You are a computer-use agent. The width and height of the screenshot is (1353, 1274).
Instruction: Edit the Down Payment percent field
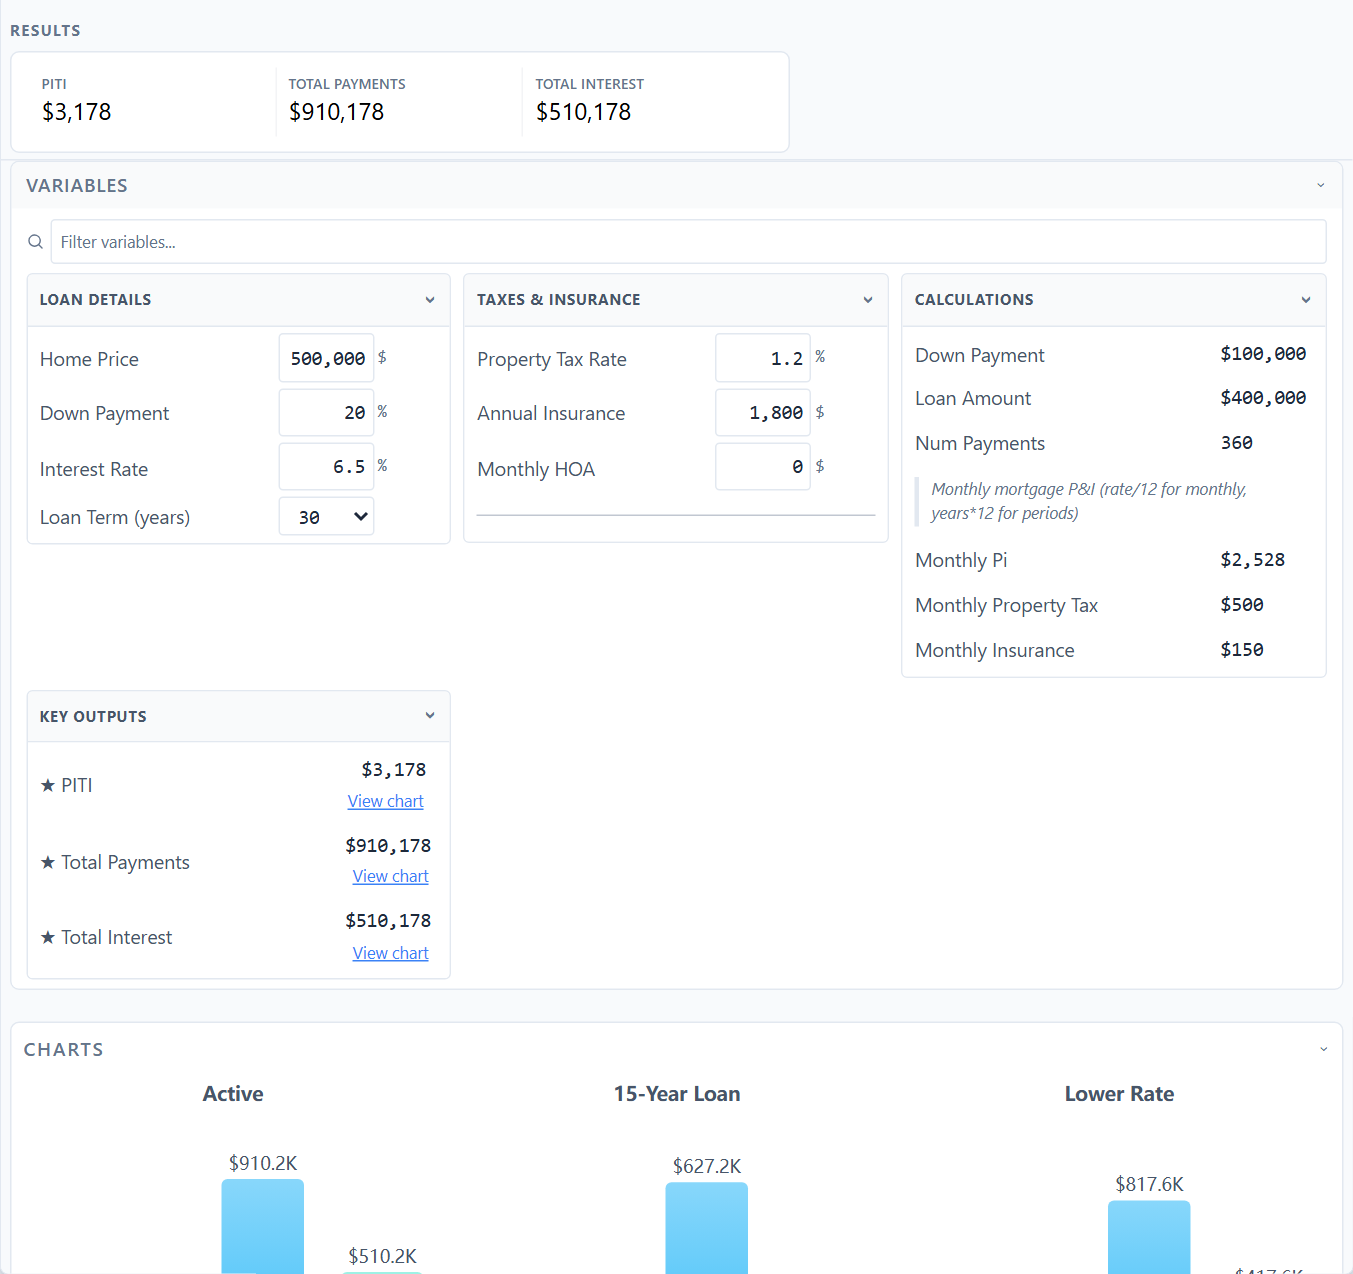(326, 413)
